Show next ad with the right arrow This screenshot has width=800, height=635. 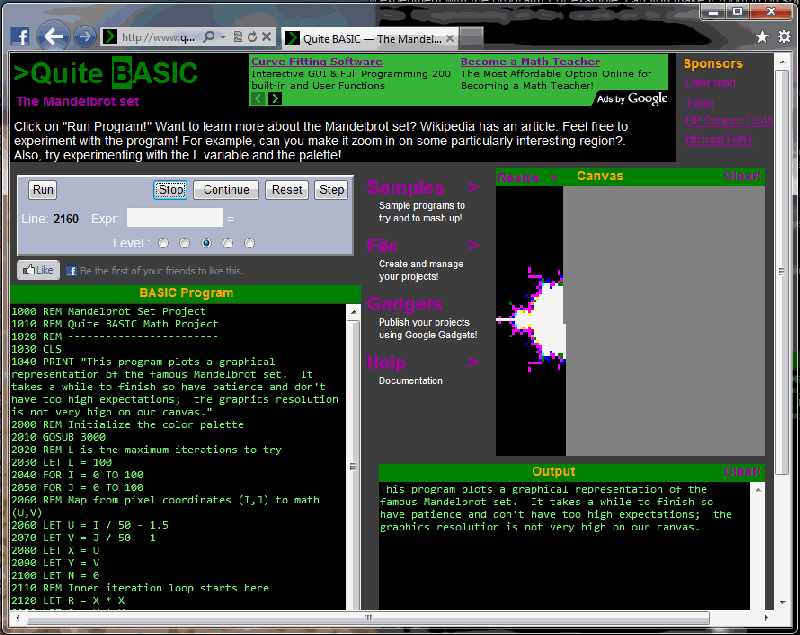pos(274,98)
